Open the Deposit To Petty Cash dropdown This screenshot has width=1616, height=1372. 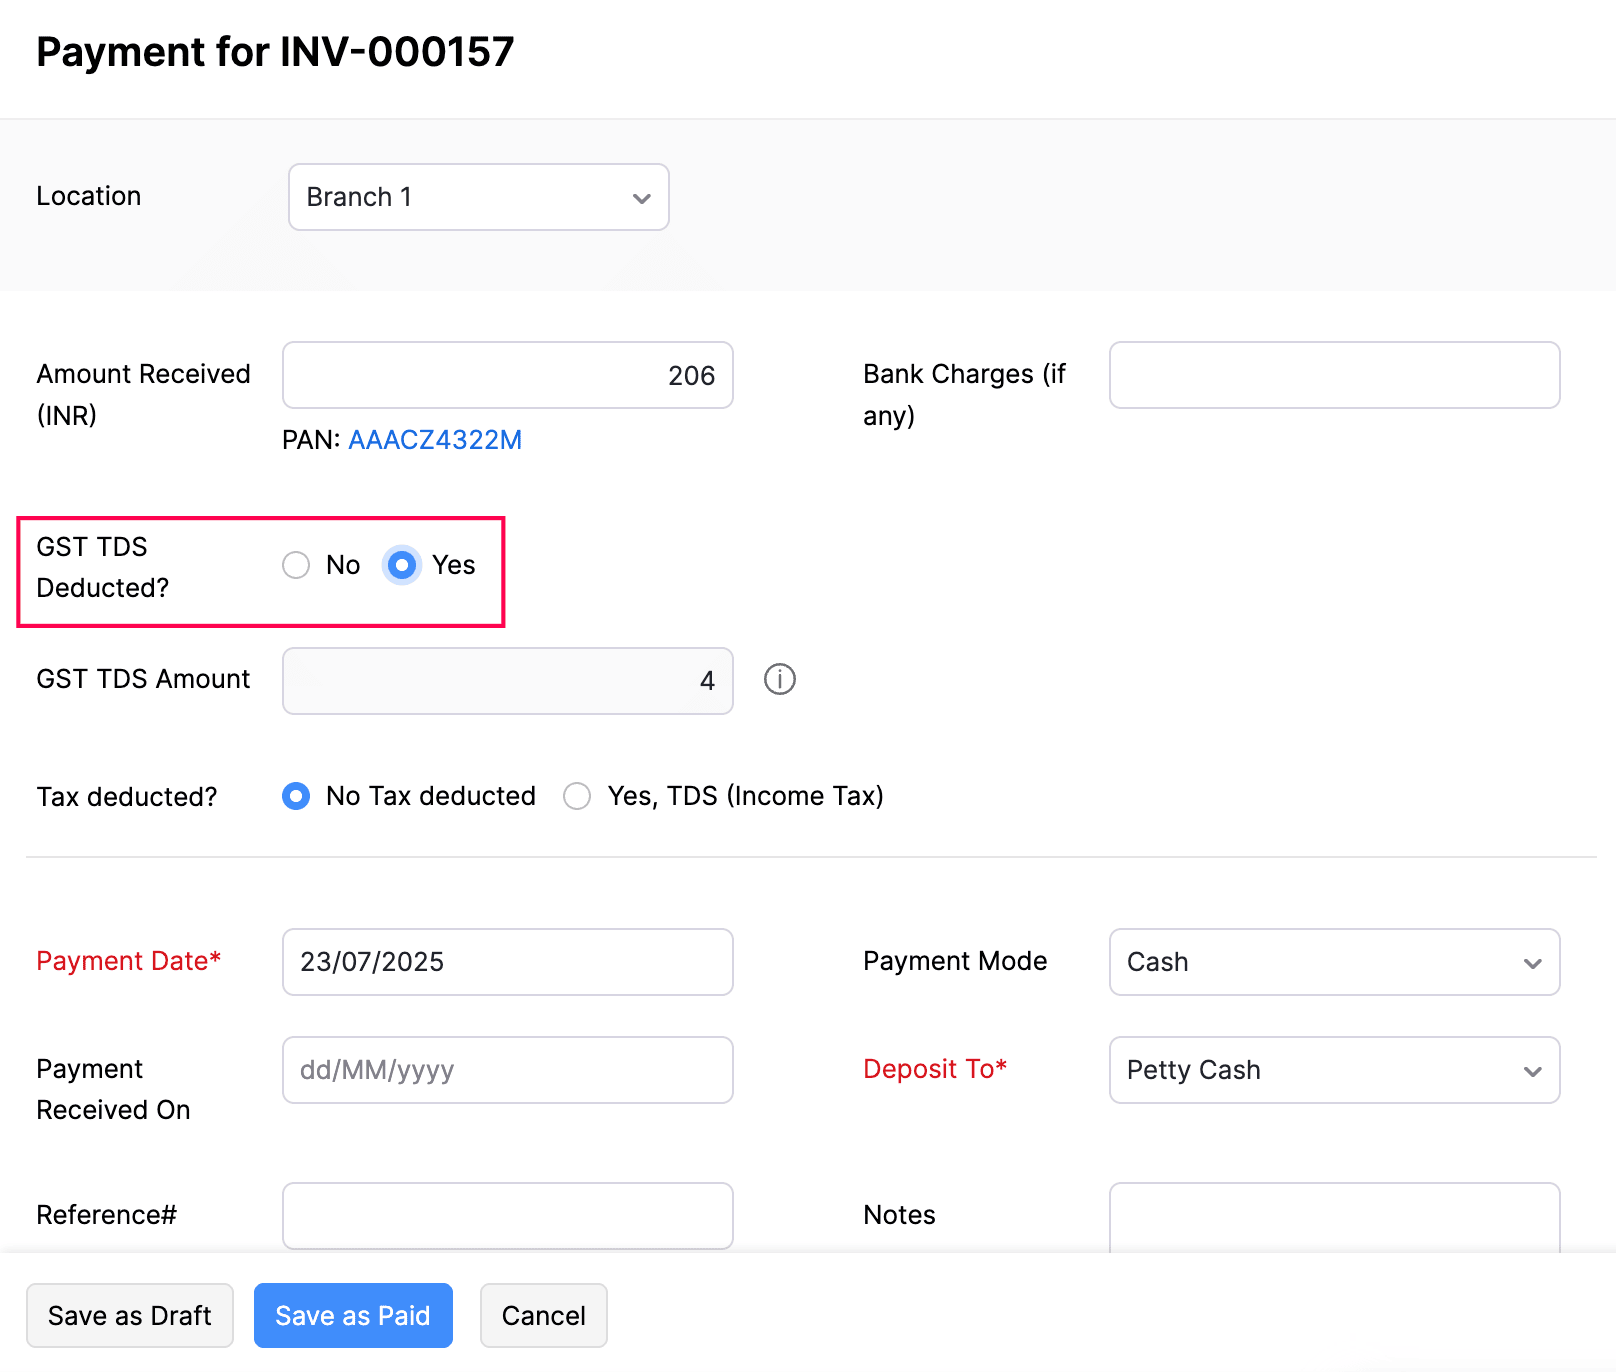(1333, 1070)
